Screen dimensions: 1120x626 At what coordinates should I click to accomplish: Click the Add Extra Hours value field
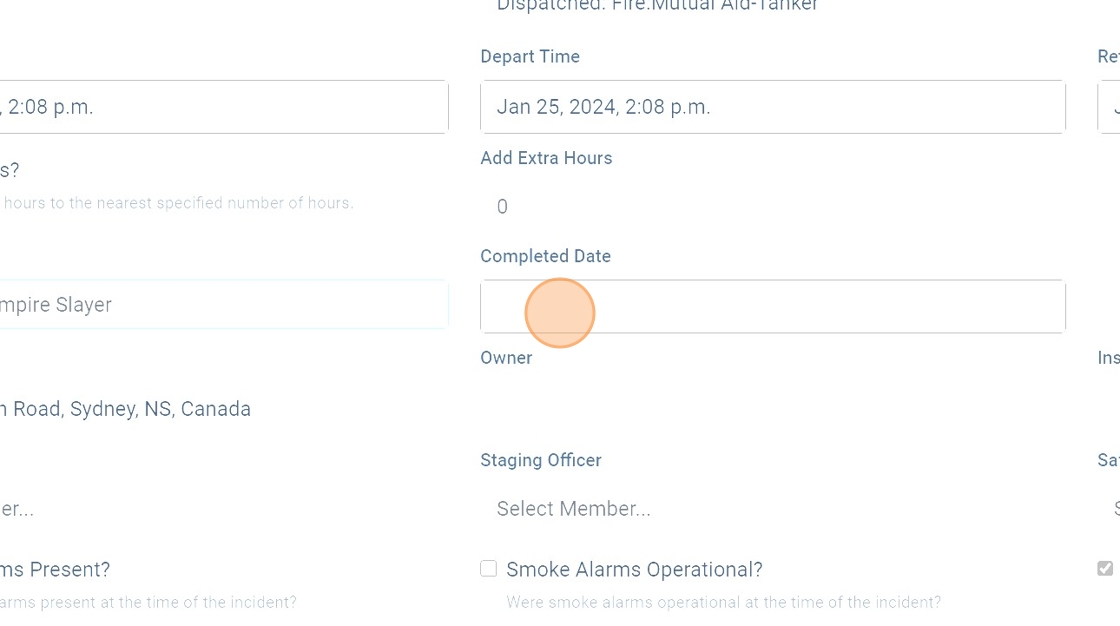(772, 207)
